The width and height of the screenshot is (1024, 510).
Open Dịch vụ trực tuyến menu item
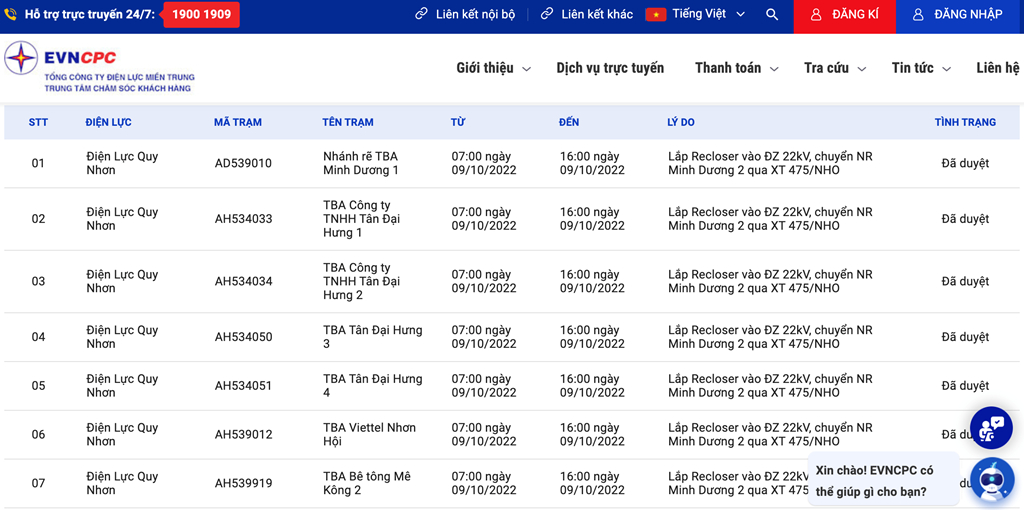point(610,68)
